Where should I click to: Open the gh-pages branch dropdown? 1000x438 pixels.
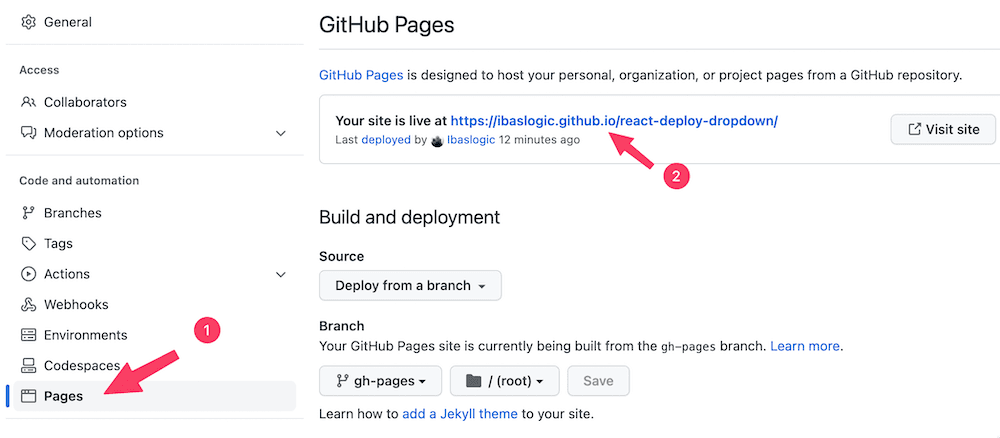[381, 381]
